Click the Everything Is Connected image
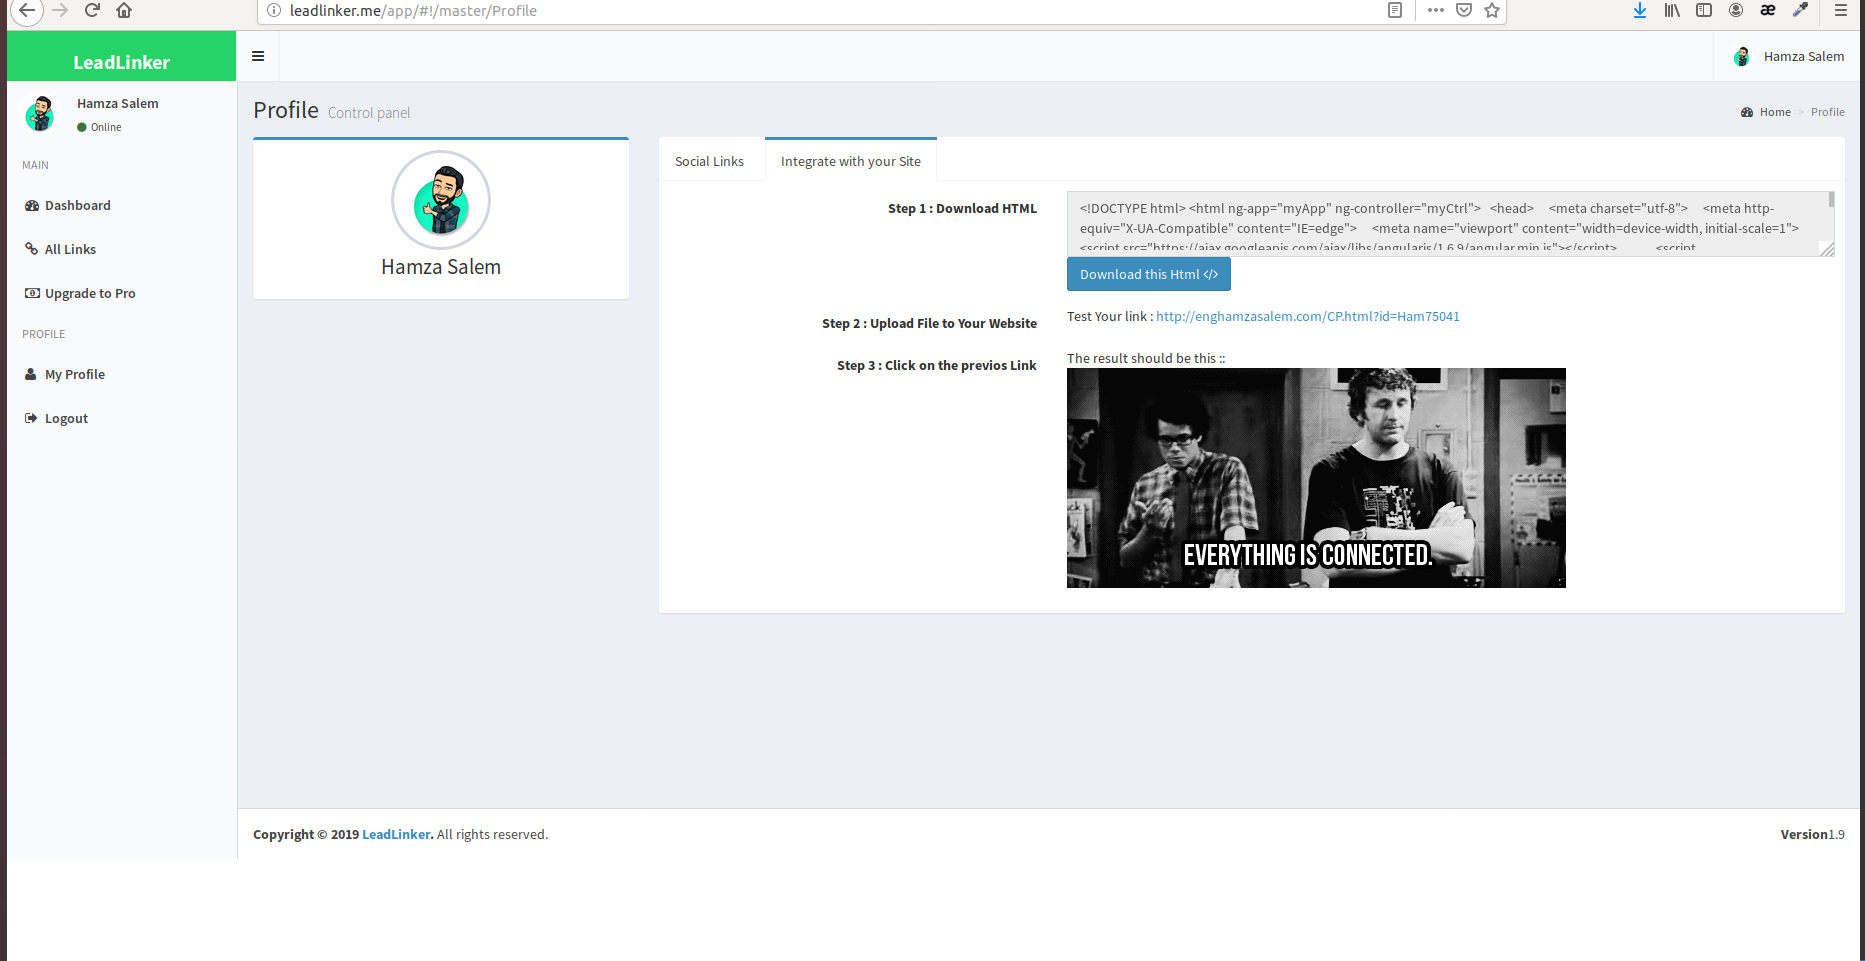The image size is (1865, 961). pyautogui.click(x=1316, y=478)
